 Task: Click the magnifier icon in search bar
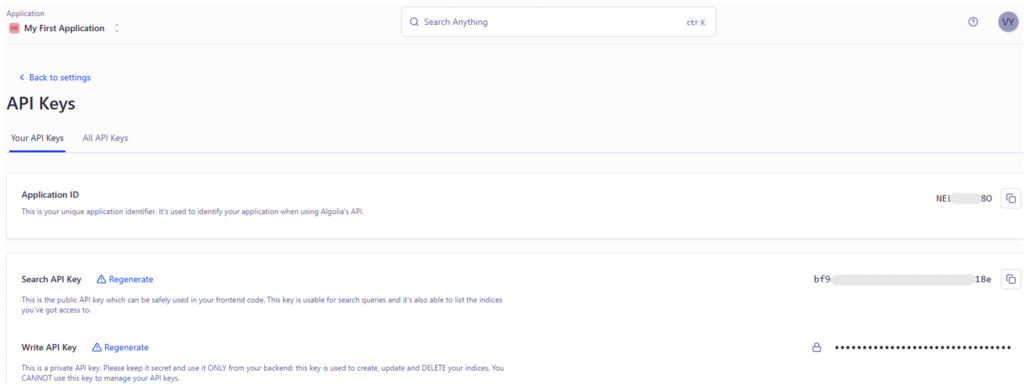(x=414, y=22)
